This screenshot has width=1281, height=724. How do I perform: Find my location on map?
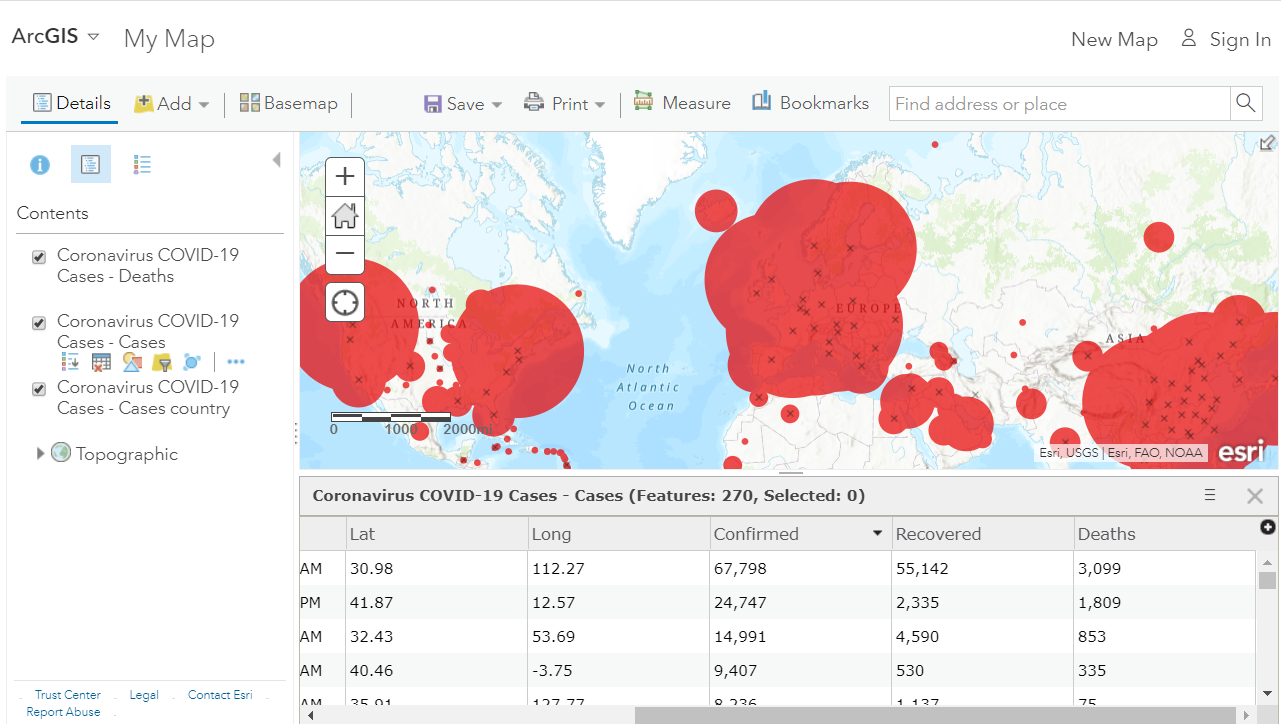coord(345,301)
